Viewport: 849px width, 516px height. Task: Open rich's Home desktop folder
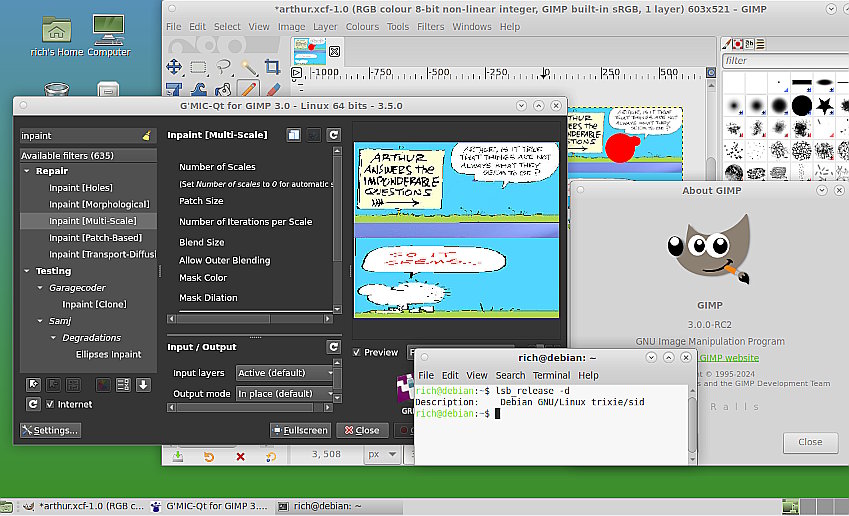[56, 37]
